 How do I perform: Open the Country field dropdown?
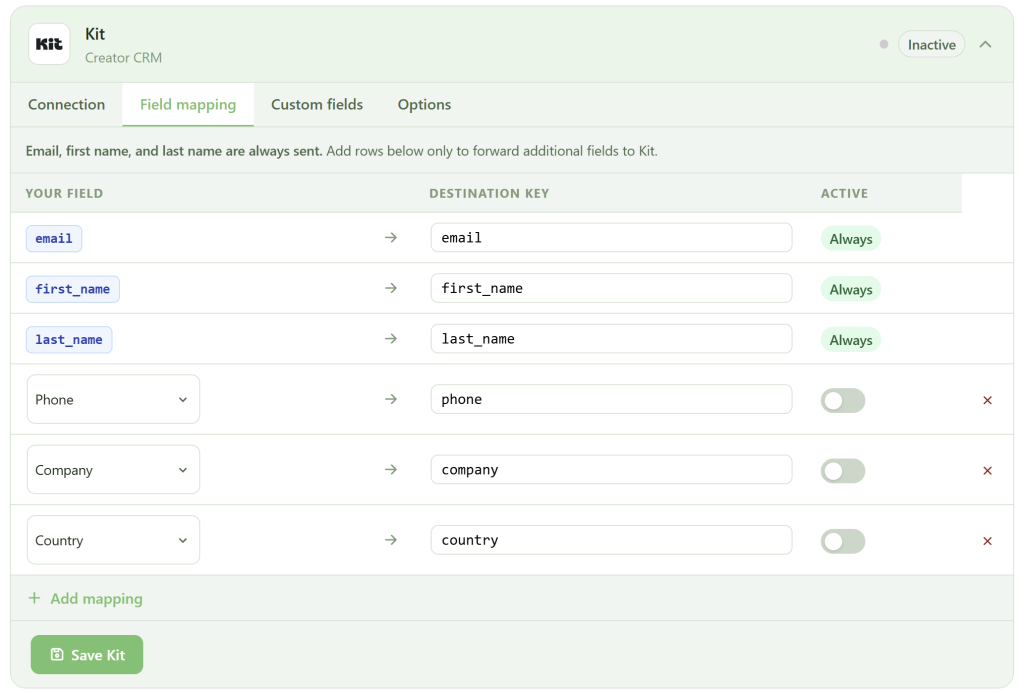point(113,540)
